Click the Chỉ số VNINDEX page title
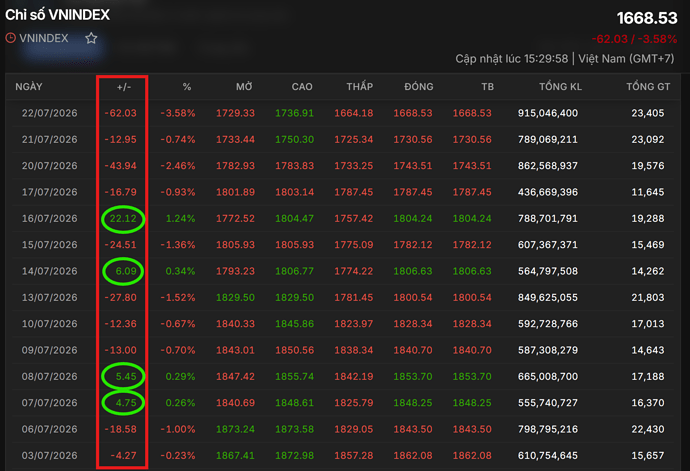The height and width of the screenshot is (471, 690). pos(58,15)
